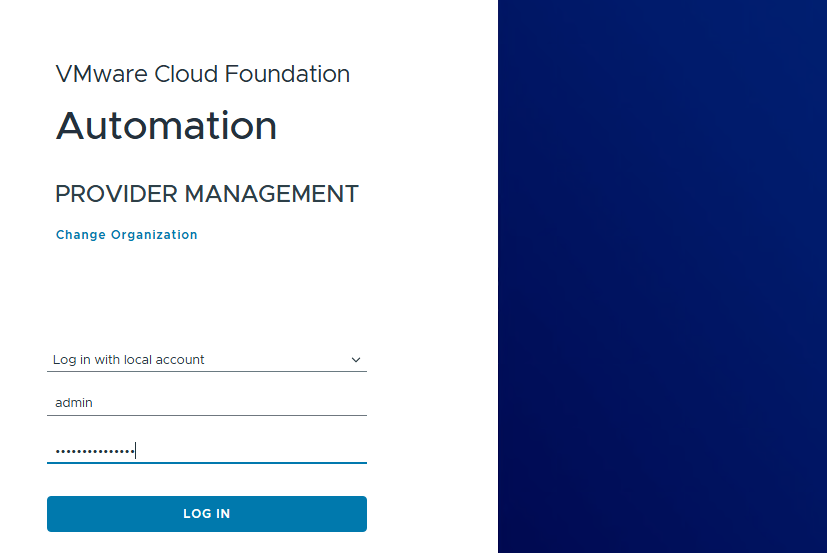The image size is (827, 553).
Task: Click the empty space right of 'admin' text
Action: [230, 402]
